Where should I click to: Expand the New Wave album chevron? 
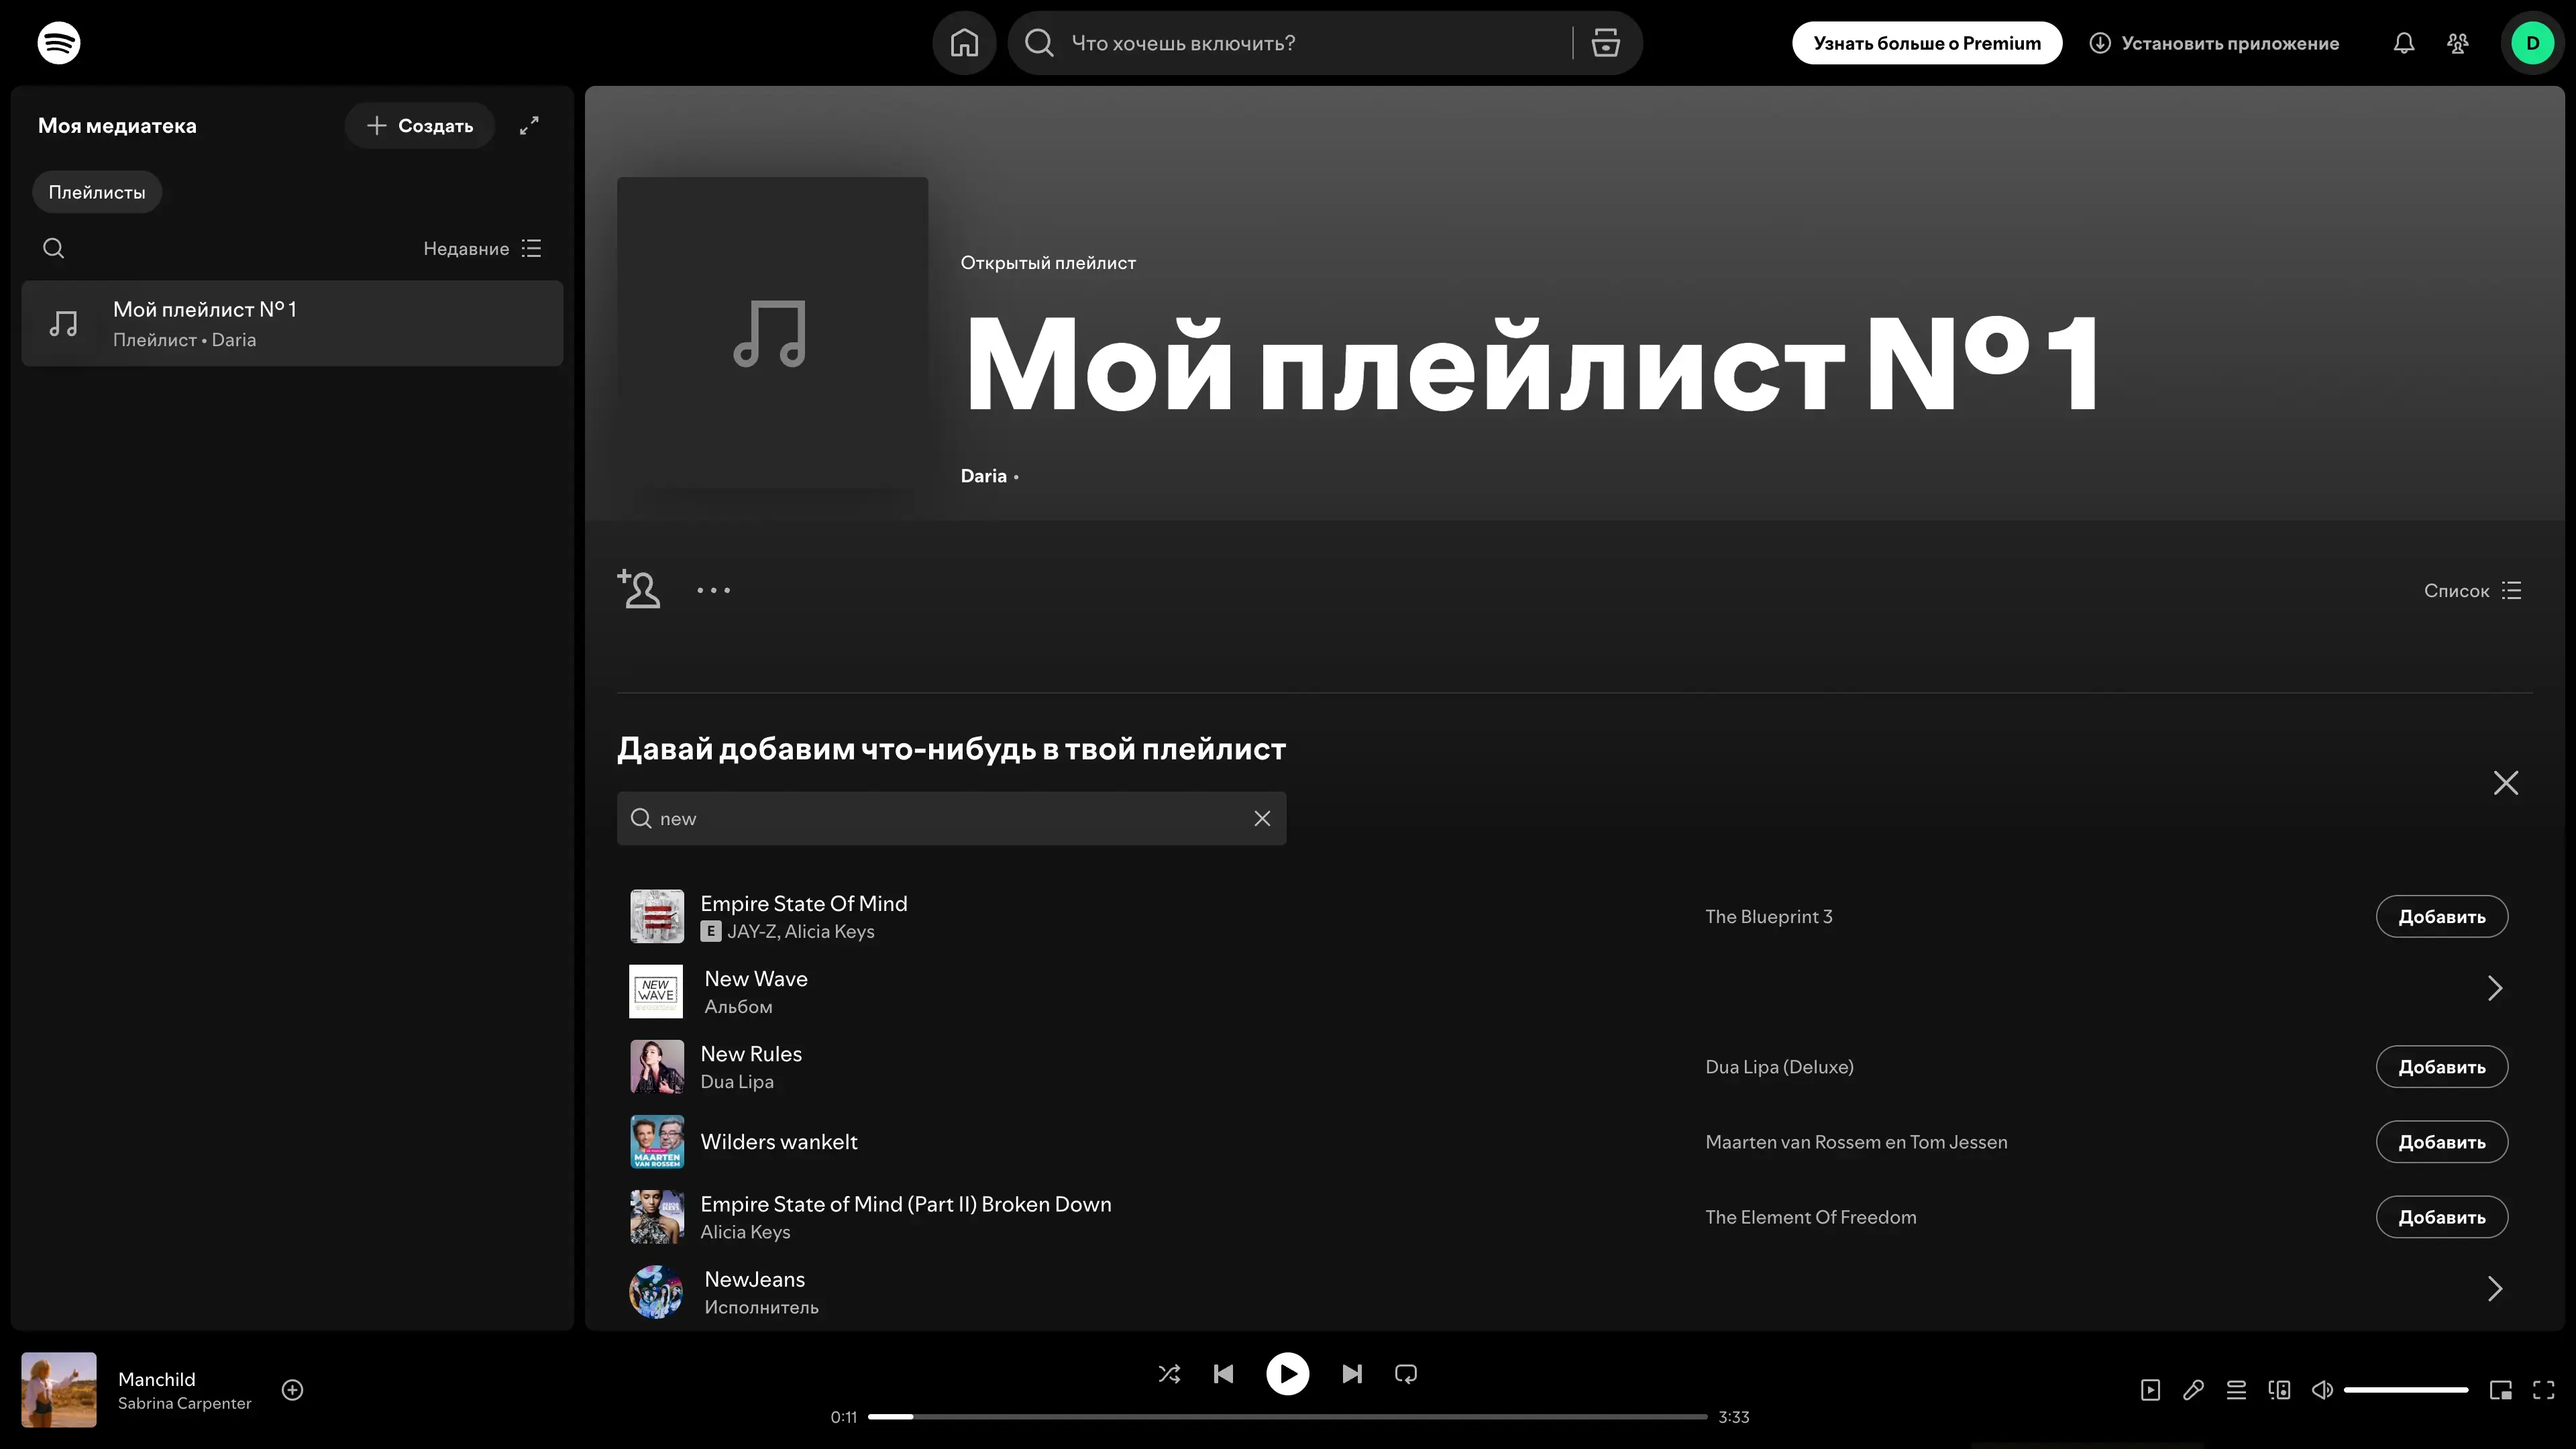click(x=2494, y=989)
